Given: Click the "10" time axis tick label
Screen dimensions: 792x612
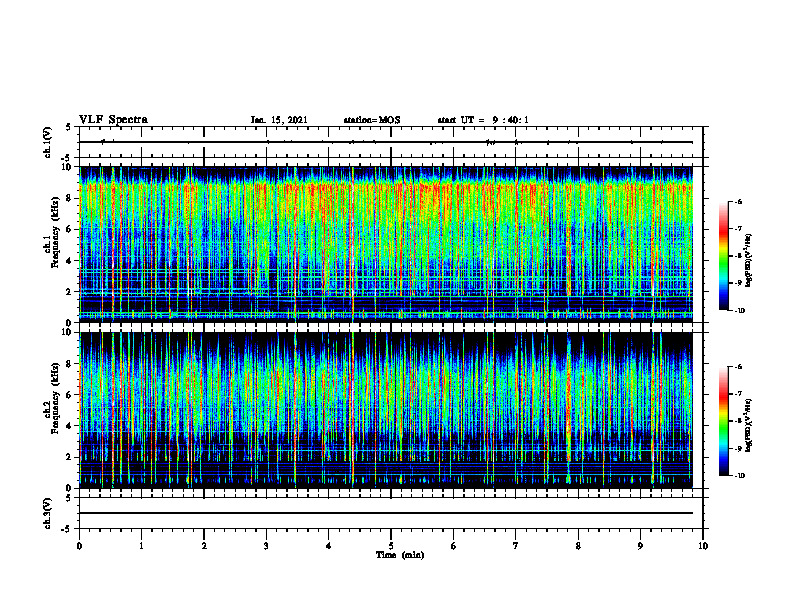Looking at the screenshot, I should pos(703,546).
